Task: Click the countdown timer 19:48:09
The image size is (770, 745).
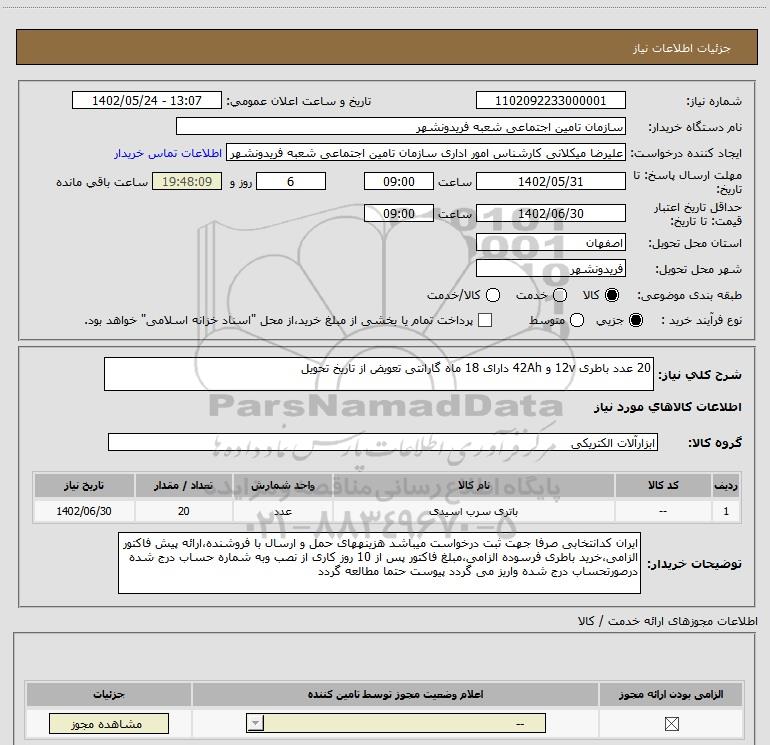Action: pyautogui.click(x=187, y=181)
